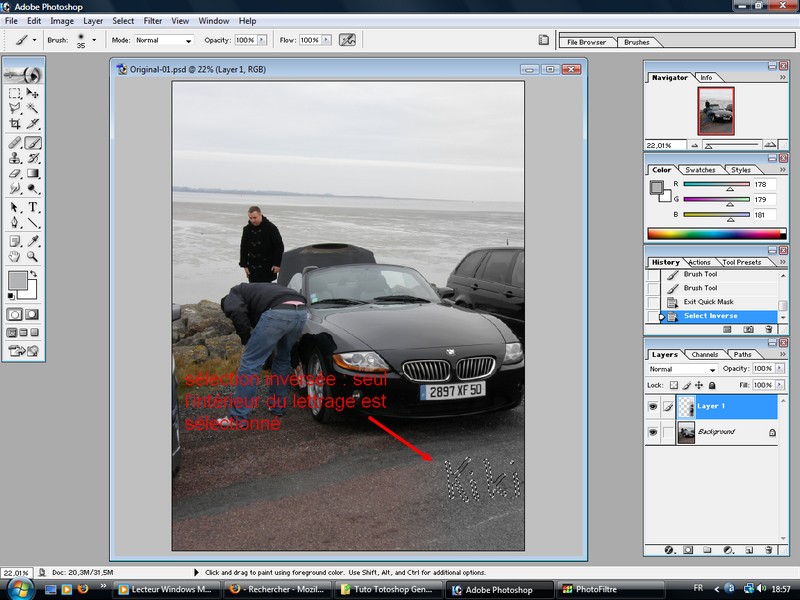The height and width of the screenshot is (600, 800).
Task: Open the Brush preset picker dropdown
Action: 94,40
